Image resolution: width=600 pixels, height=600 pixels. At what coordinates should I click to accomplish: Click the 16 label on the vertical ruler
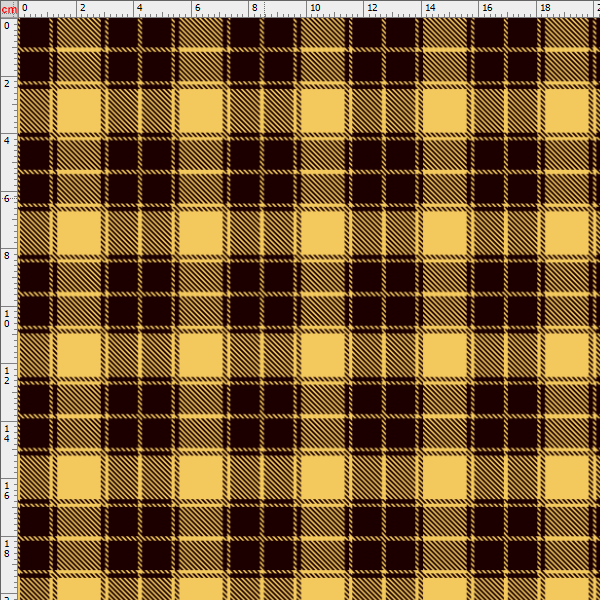pos(7,491)
